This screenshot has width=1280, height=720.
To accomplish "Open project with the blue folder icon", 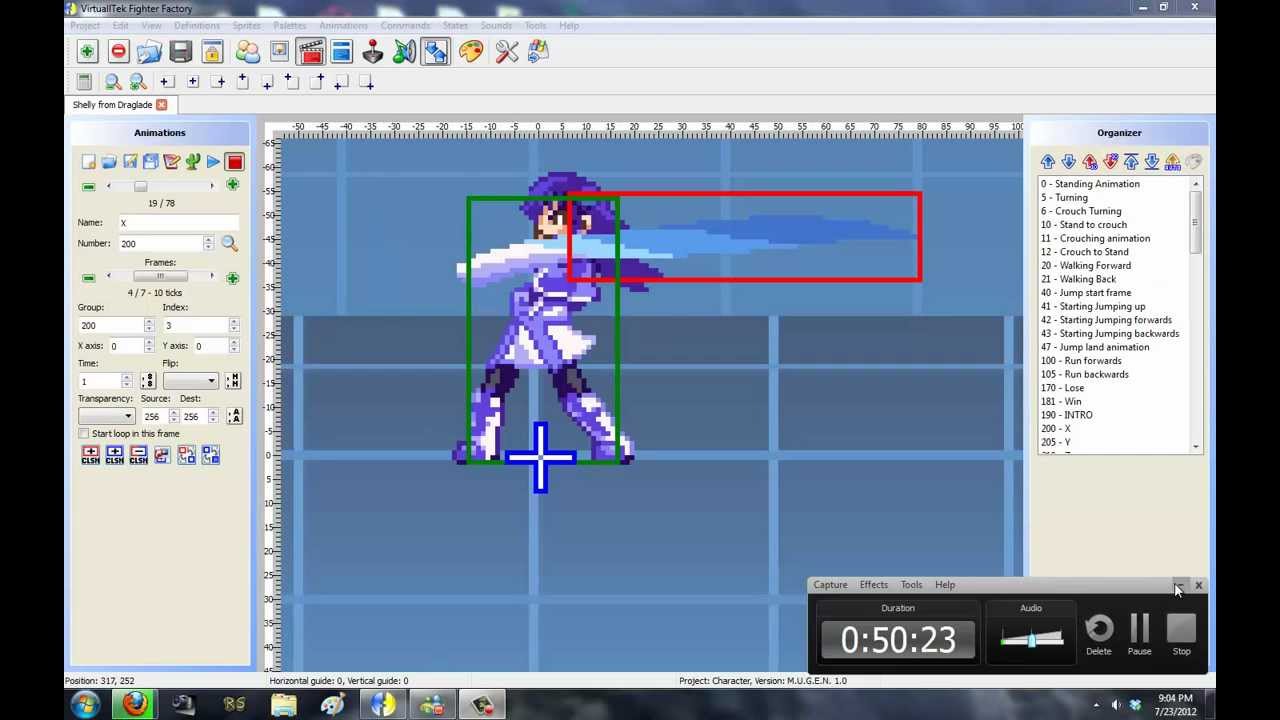I will pos(149,51).
